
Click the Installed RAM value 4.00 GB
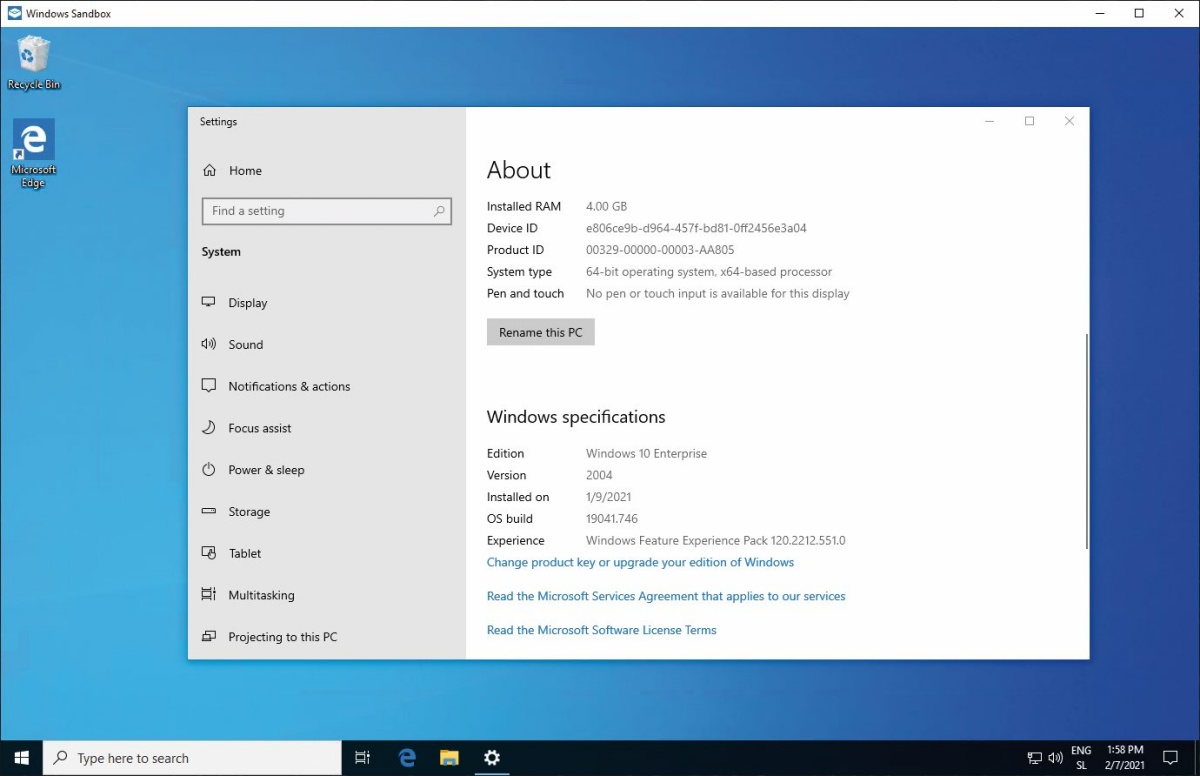[x=606, y=206]
